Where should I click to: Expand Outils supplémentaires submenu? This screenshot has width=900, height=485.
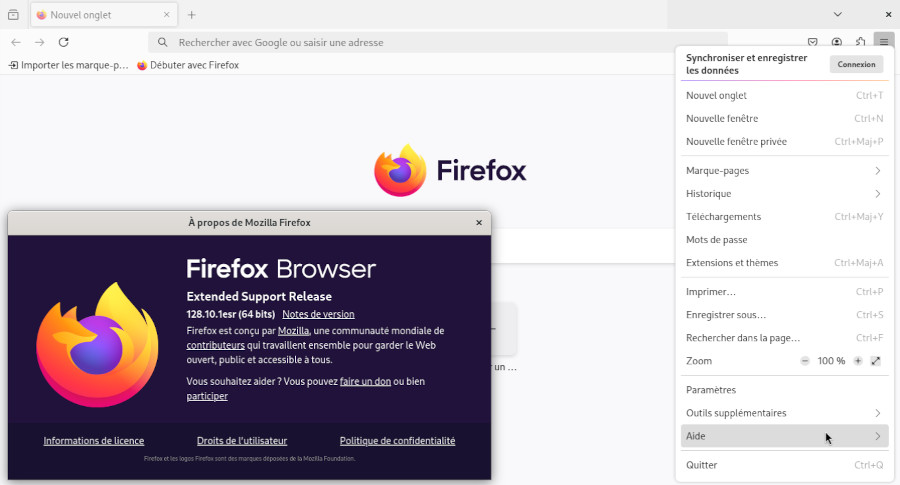785,413
